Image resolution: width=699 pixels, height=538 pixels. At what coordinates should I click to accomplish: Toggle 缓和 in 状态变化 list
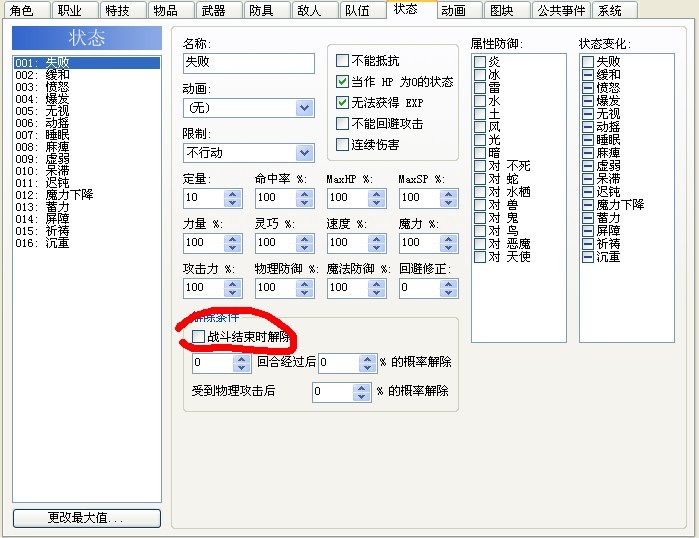588,75
